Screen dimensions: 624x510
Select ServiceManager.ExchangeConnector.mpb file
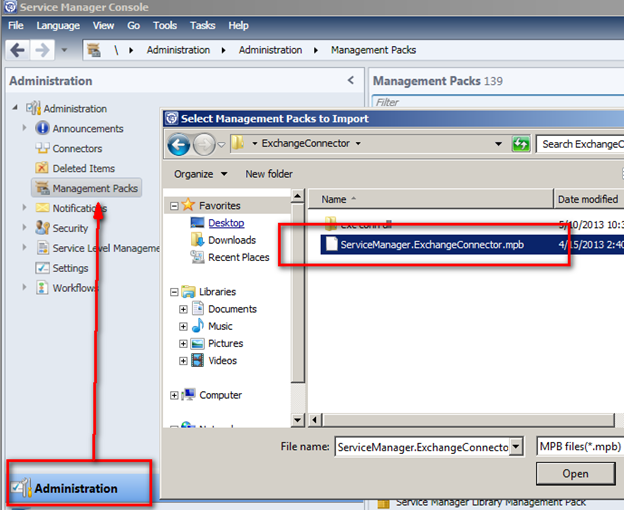click(x=472, y=244)
